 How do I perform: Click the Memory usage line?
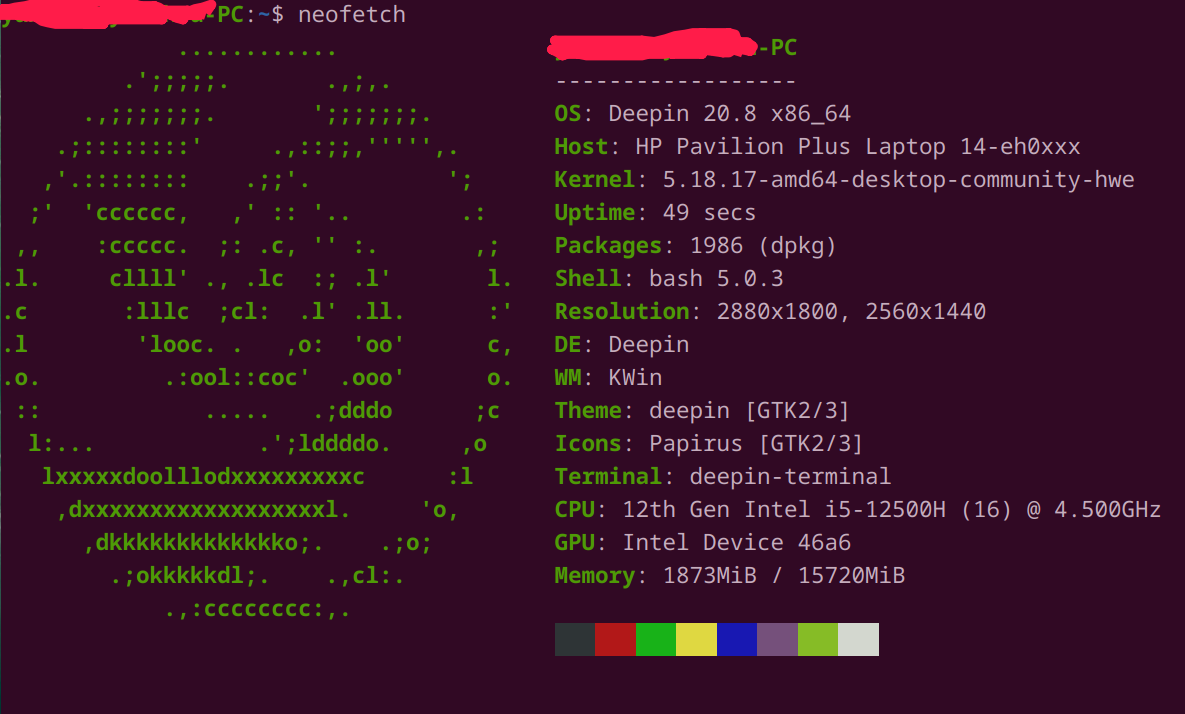click(x=729, y=576)
